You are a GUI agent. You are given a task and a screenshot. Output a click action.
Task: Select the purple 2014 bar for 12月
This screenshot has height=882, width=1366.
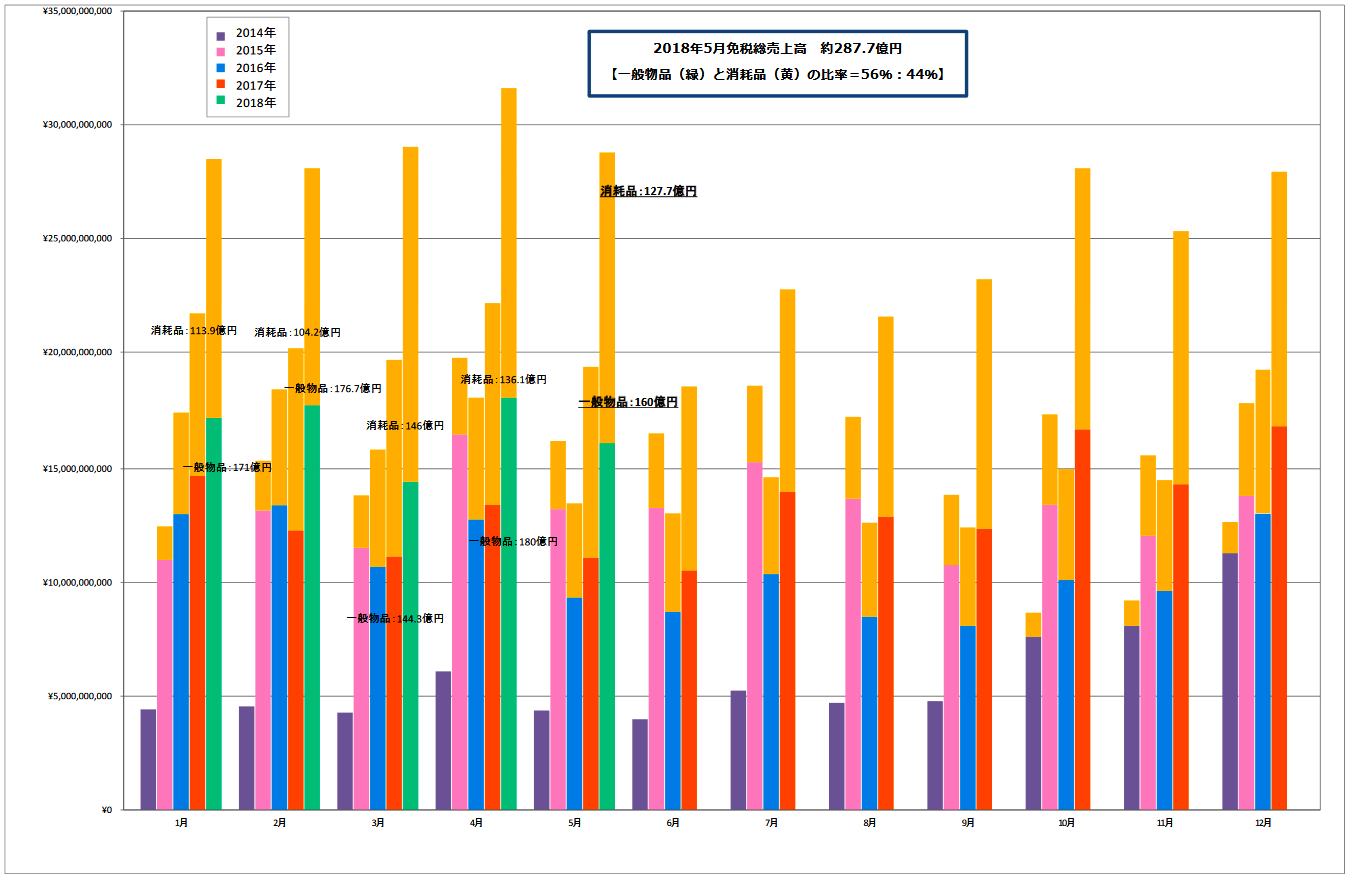(1230, 680)
